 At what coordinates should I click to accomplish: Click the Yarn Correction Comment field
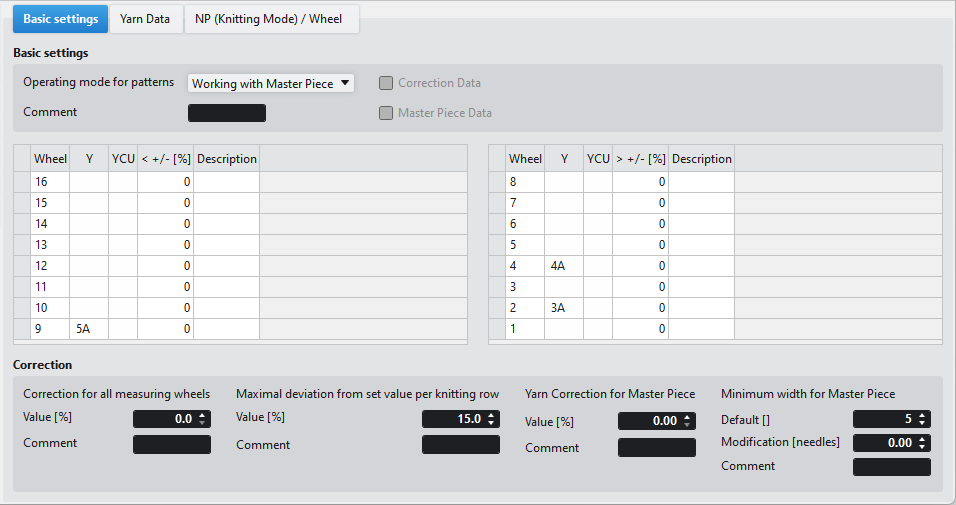pyautogui.click(x=656, y=448)
